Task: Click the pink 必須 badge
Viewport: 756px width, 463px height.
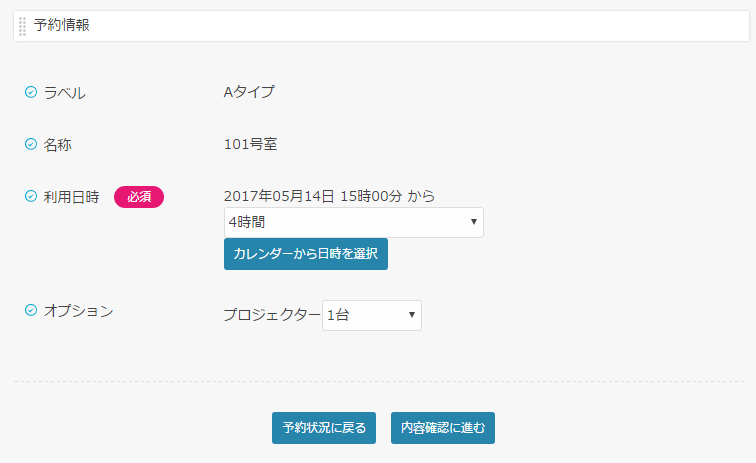Action: 139,197
